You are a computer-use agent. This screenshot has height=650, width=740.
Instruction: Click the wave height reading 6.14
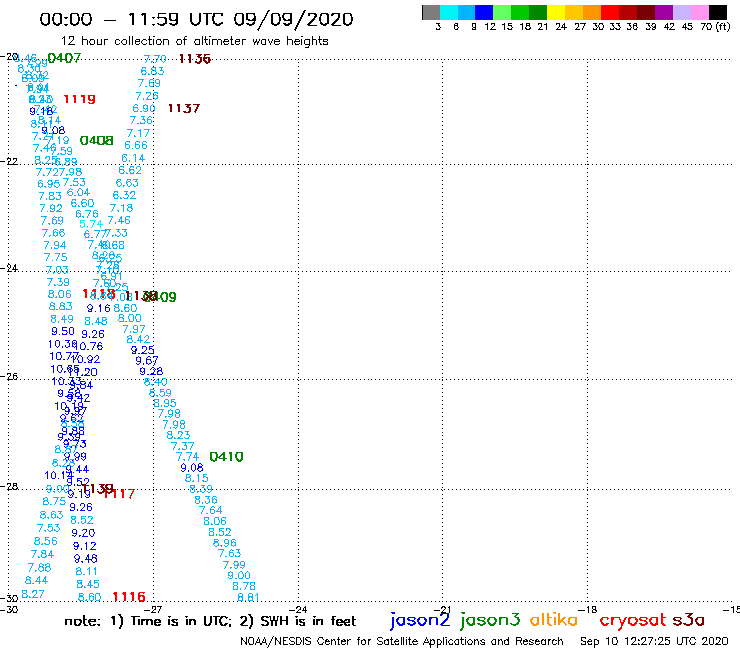click(x=133, y=158)
